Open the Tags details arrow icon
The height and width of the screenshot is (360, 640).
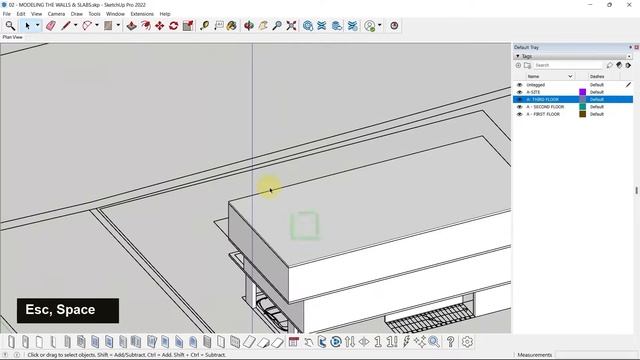click(x=628, y=65)
